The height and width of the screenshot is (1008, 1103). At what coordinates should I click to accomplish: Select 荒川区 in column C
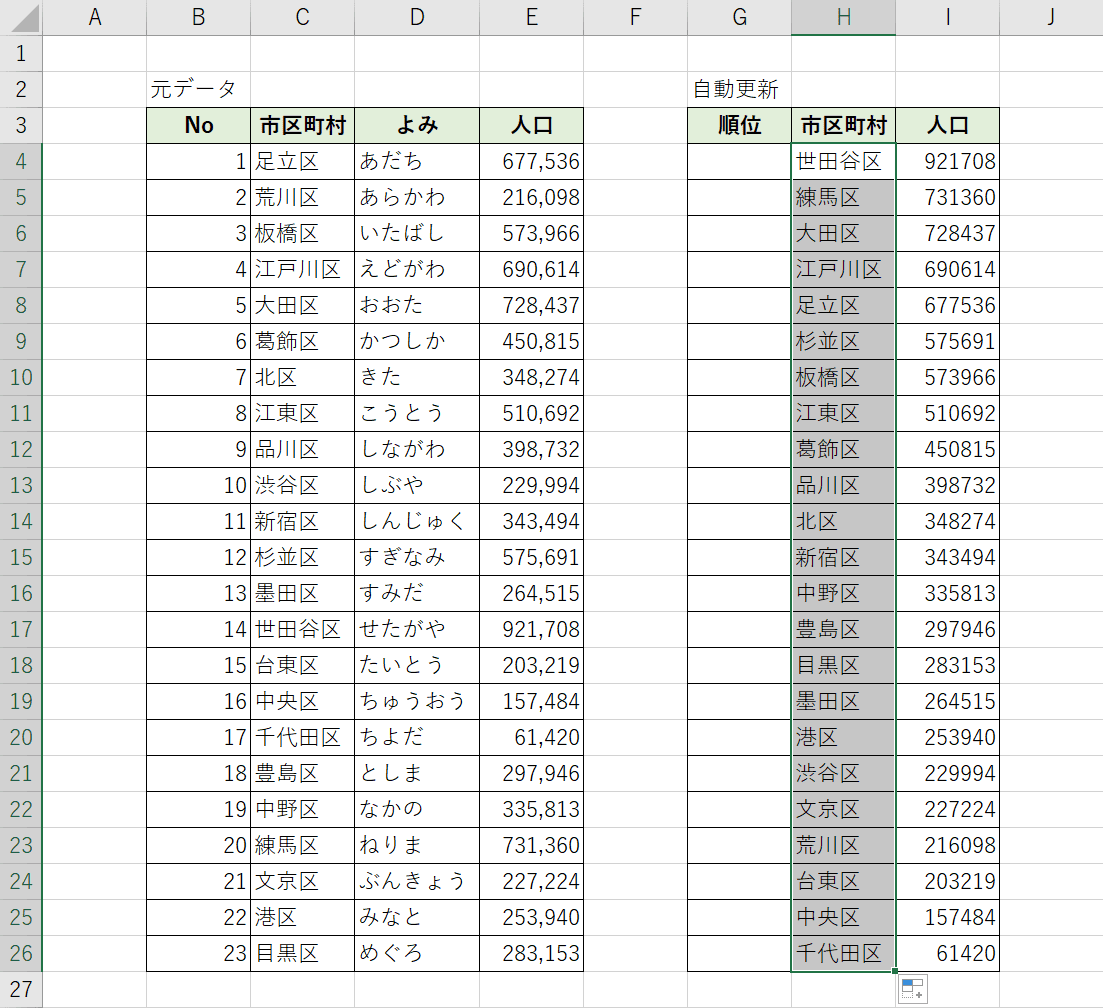[x=302, y=197]
